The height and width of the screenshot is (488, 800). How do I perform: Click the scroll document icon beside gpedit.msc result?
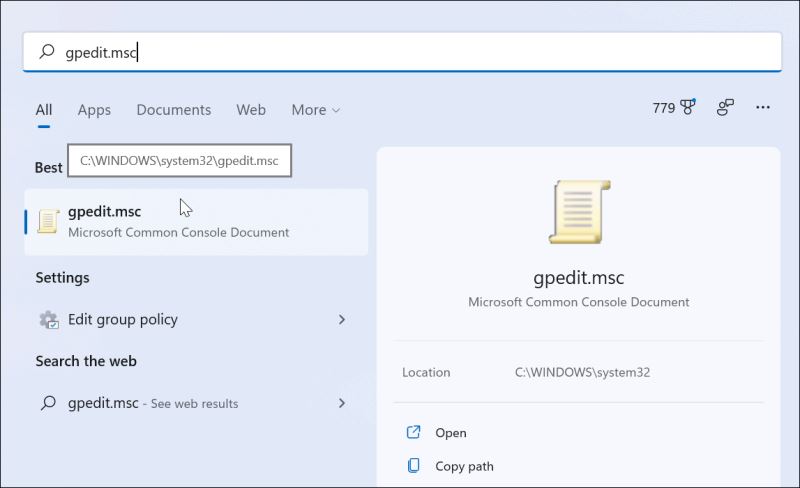click(48, 222)
